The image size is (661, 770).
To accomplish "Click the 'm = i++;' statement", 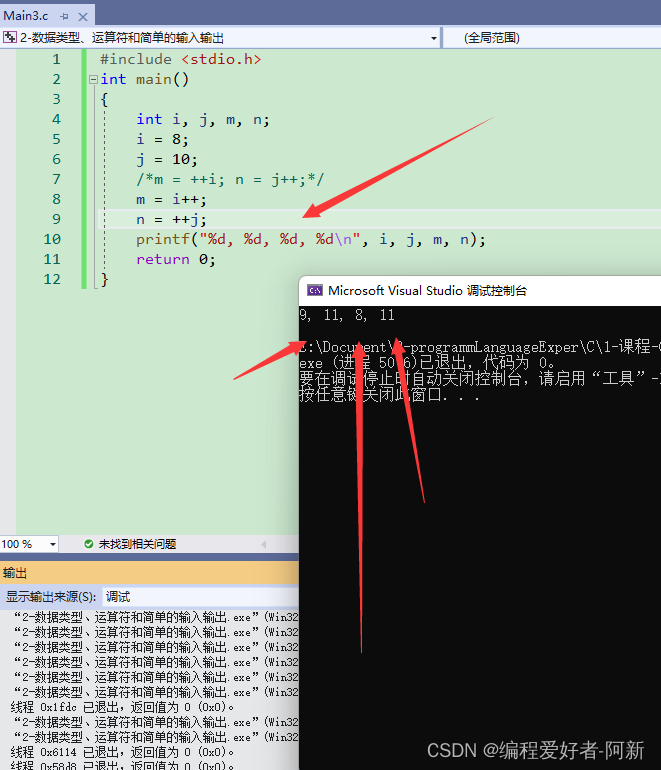I will [171, 199].
